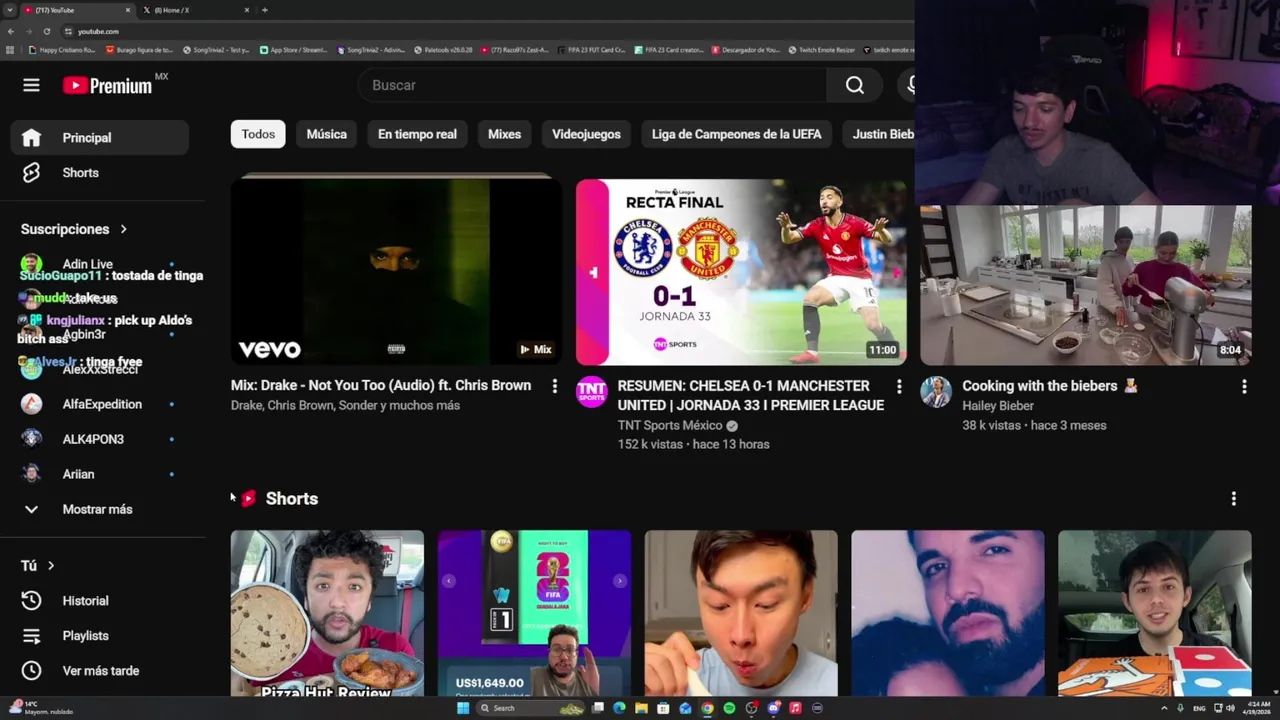Select the Música filter chip
Image resolution: width=1280 pixels, height=720 pixels.
pos(327,134)
